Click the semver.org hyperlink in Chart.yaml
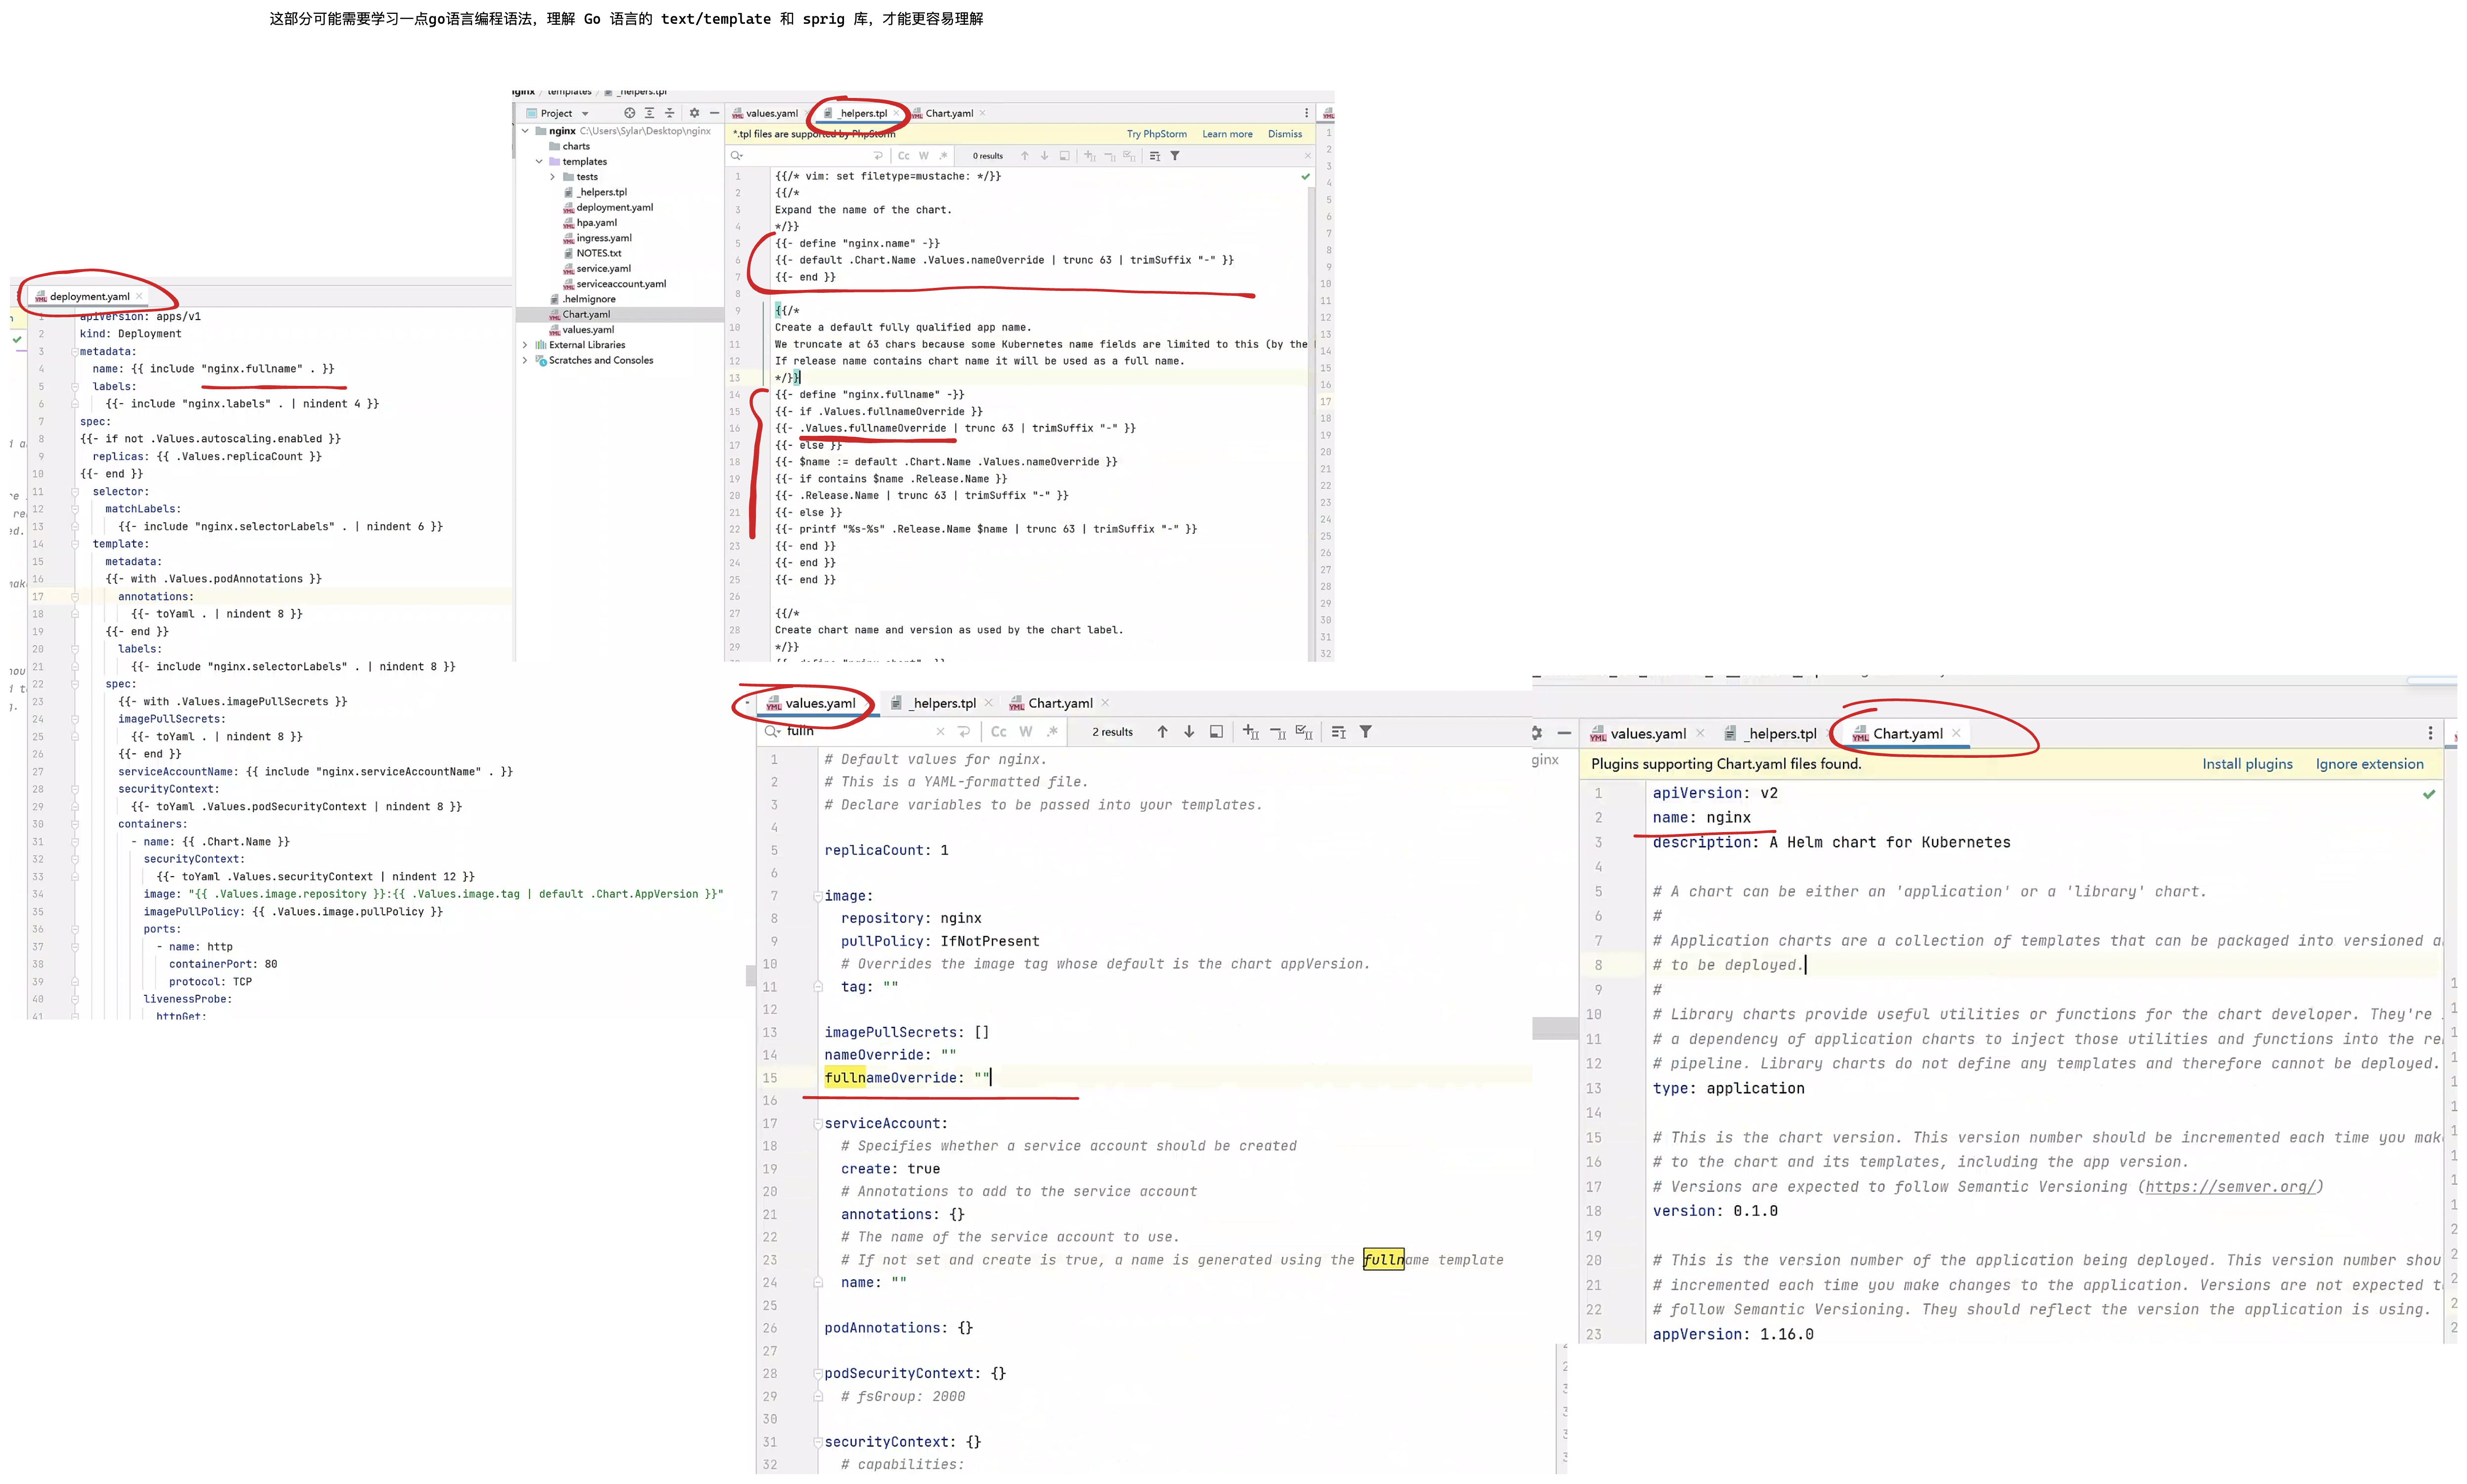The height and width of the screenshot is (1484, 2467). click(2230, 1187)
